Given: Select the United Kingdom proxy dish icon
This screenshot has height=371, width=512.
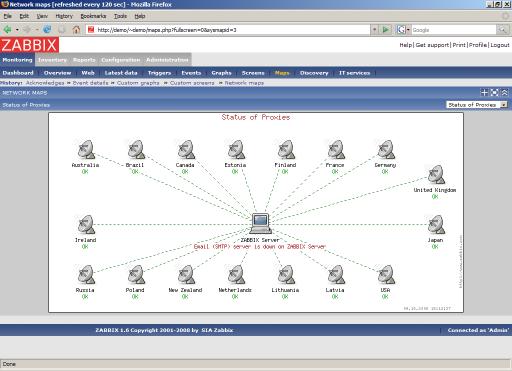Looking at the screenshot, I should [436, 175].
